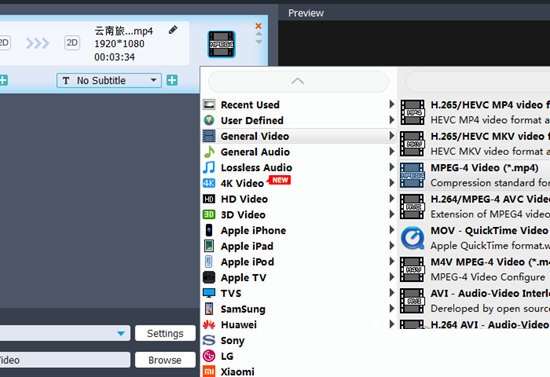This screenshot has width=550, height=377.
Task: Select the General Video category
Action: point(299,136)
